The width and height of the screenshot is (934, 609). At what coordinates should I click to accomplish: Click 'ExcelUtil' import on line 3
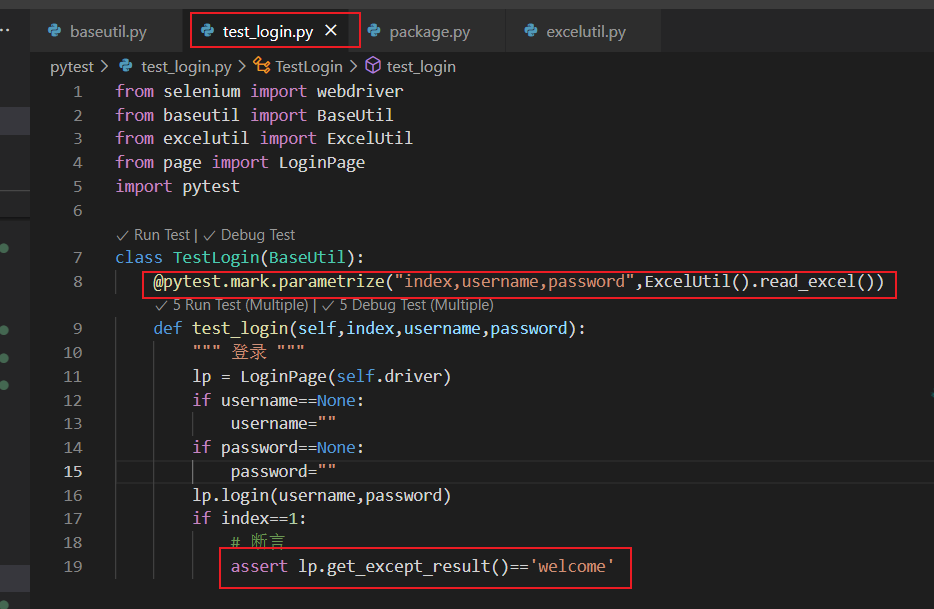pyautogui.click(x=369, y=138)
